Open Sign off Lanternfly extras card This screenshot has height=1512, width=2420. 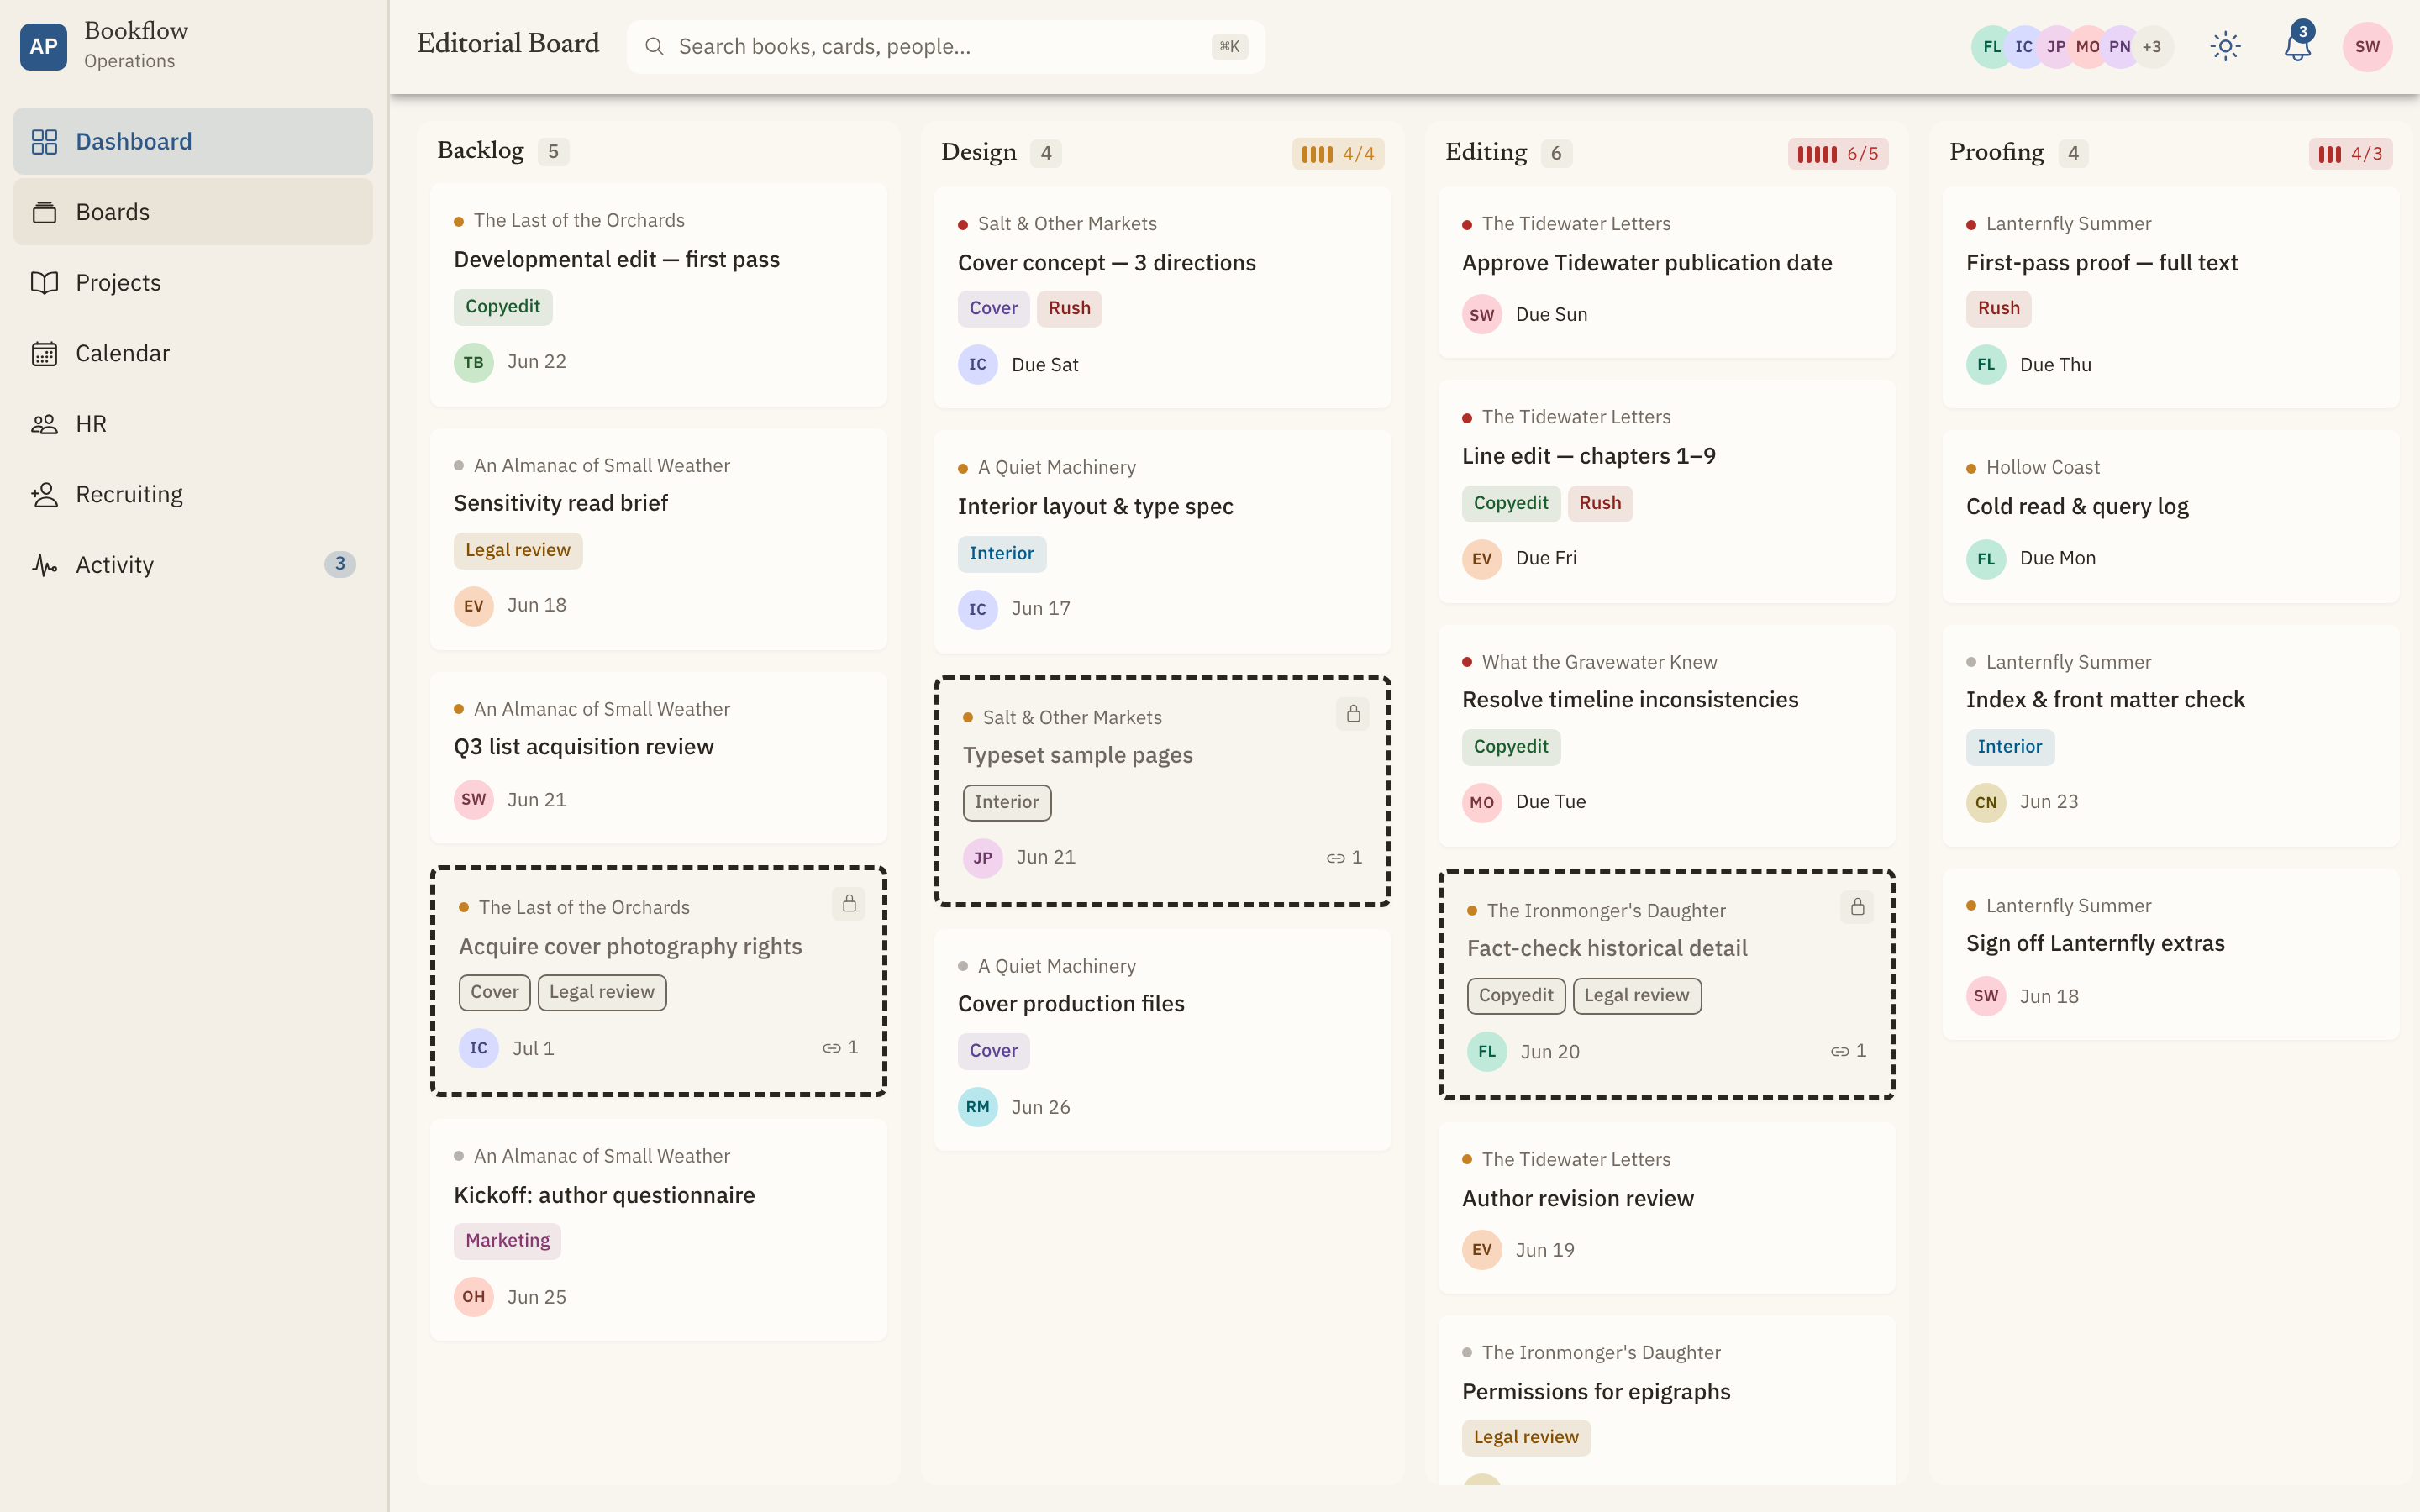2170,954
